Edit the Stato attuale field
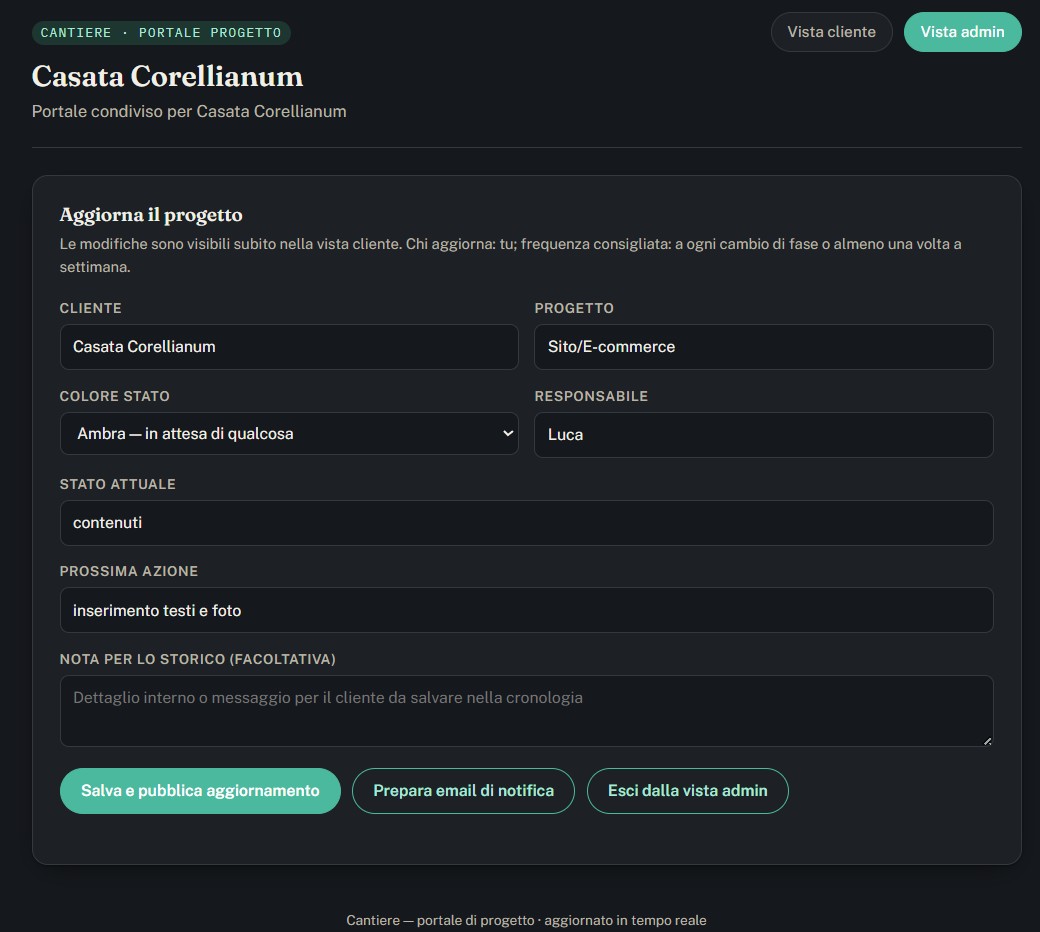1040x932 pixels. pyautogui.click(x=527, y=523)
